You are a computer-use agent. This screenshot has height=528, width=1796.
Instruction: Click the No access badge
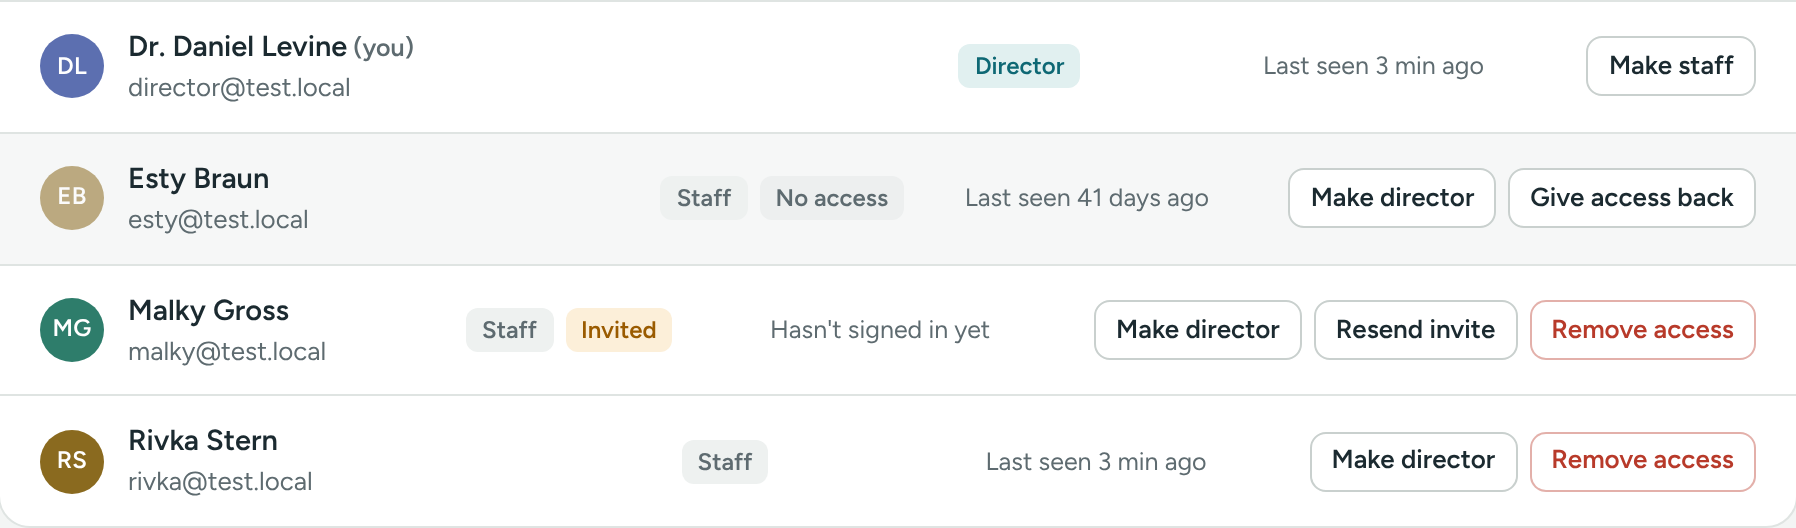(x=832, y=198)
